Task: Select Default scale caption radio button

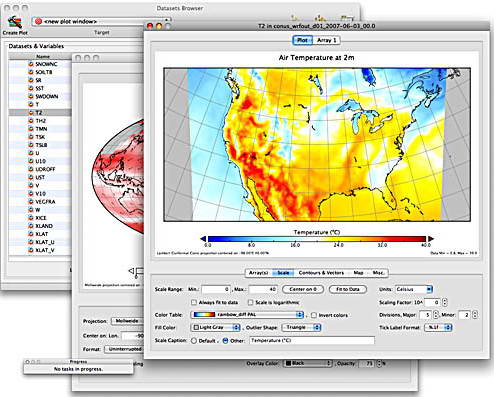Action: (x=194, y=341)
